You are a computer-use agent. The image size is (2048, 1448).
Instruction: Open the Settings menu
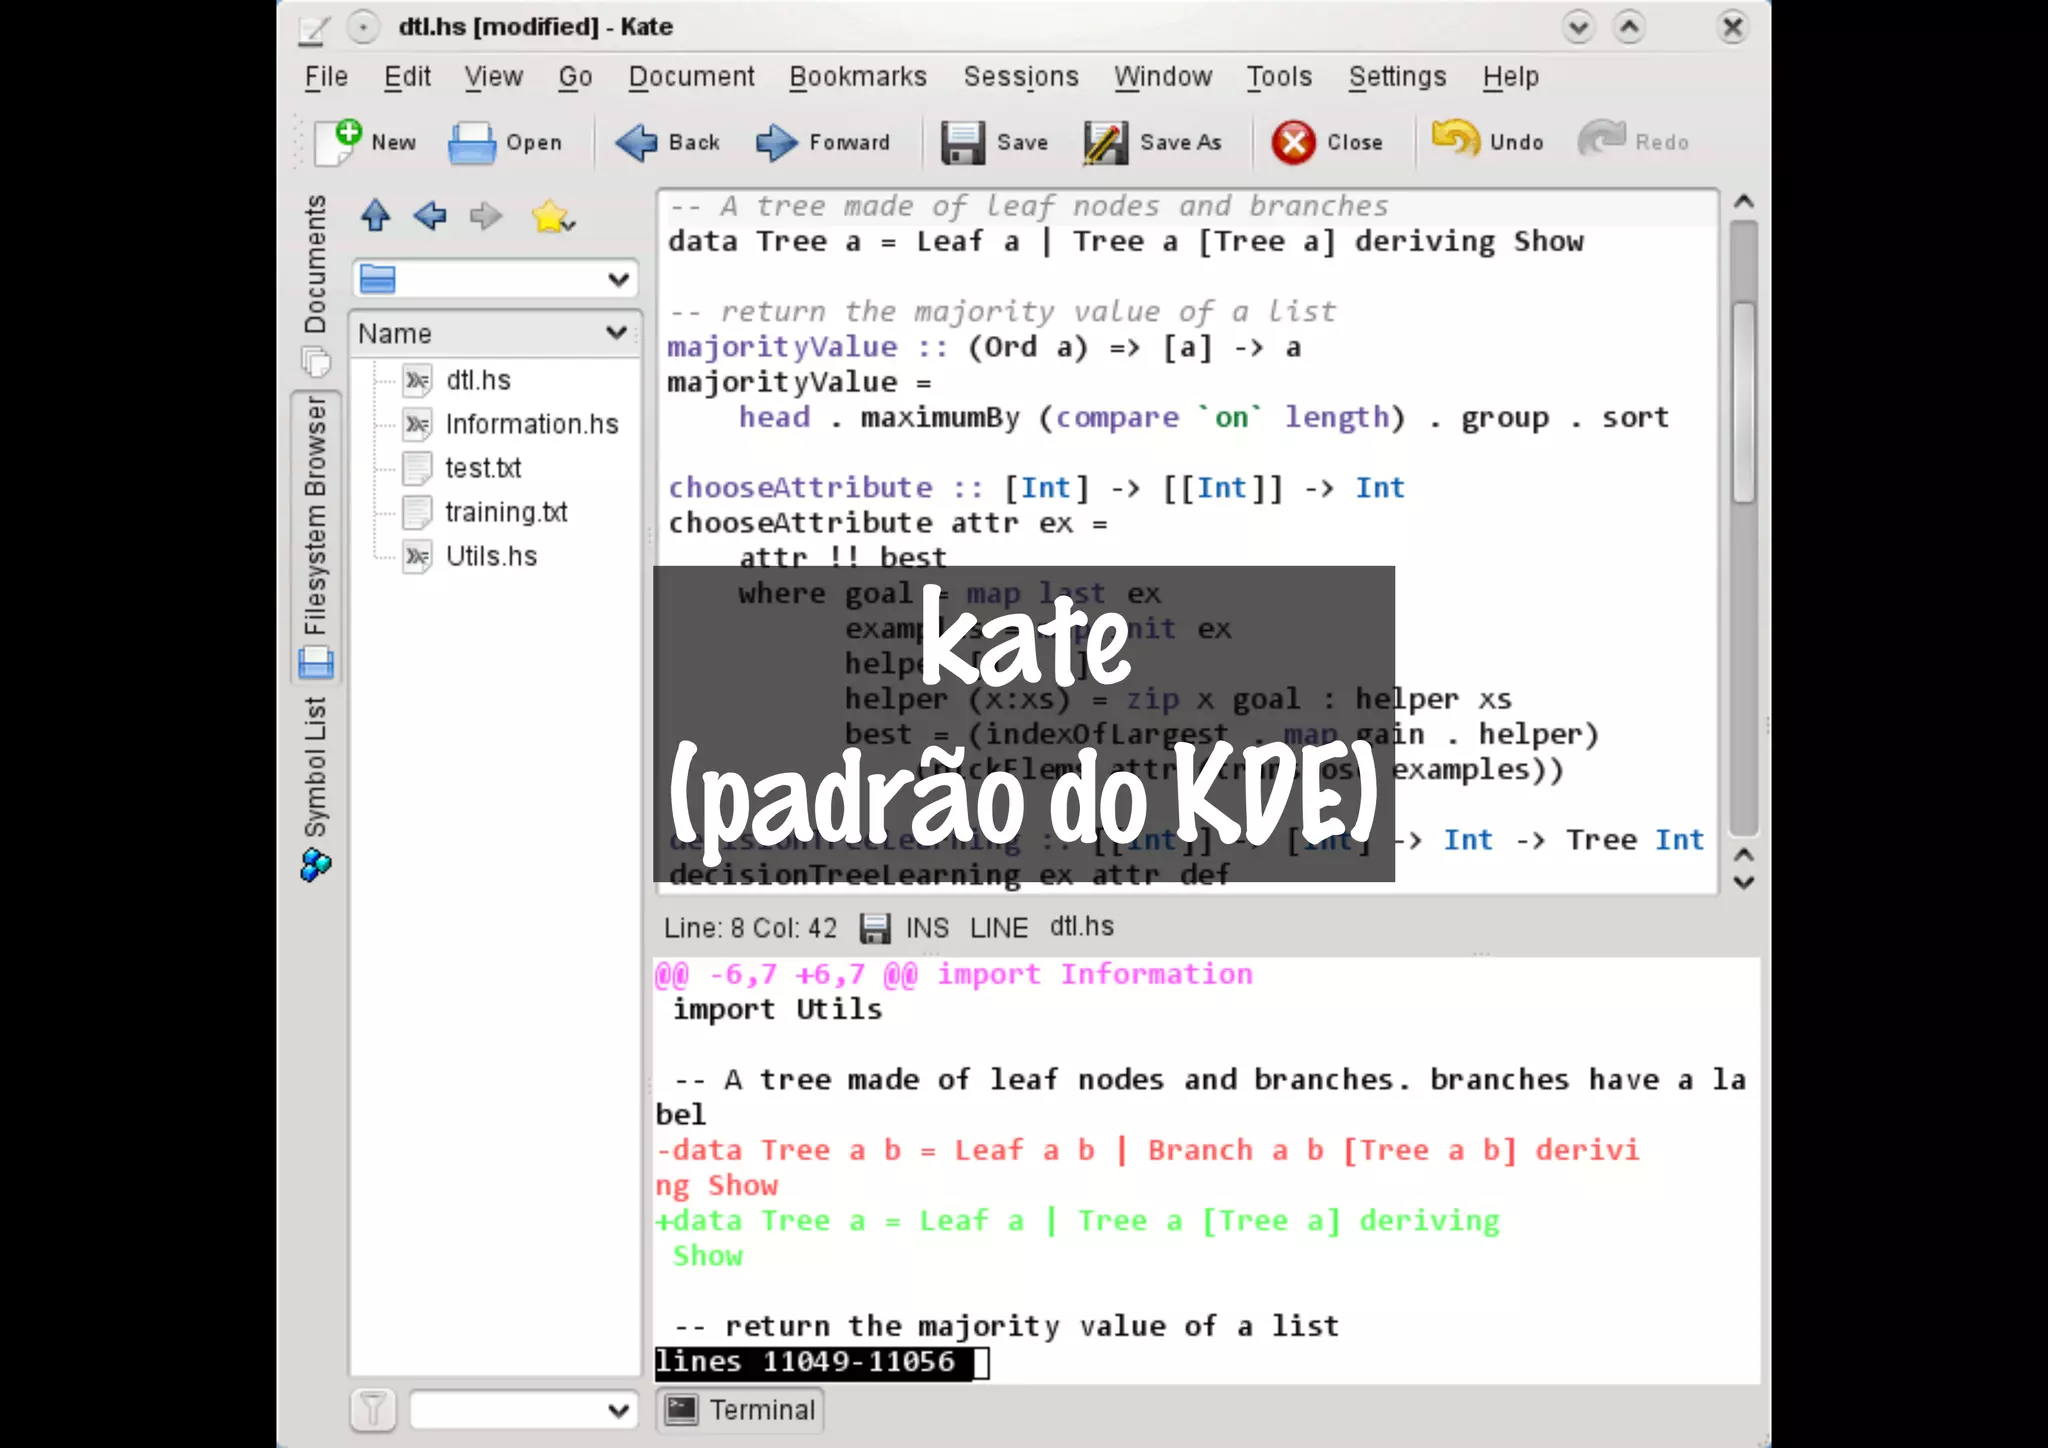1397,77
